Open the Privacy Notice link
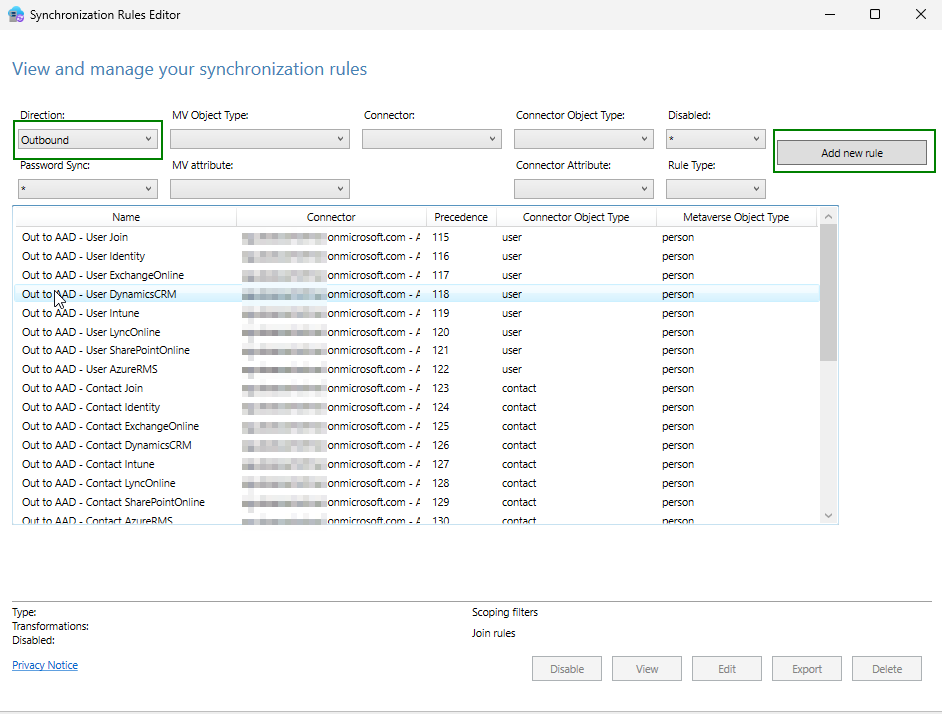This screenshot has width=942, height=714. (45, 665)
